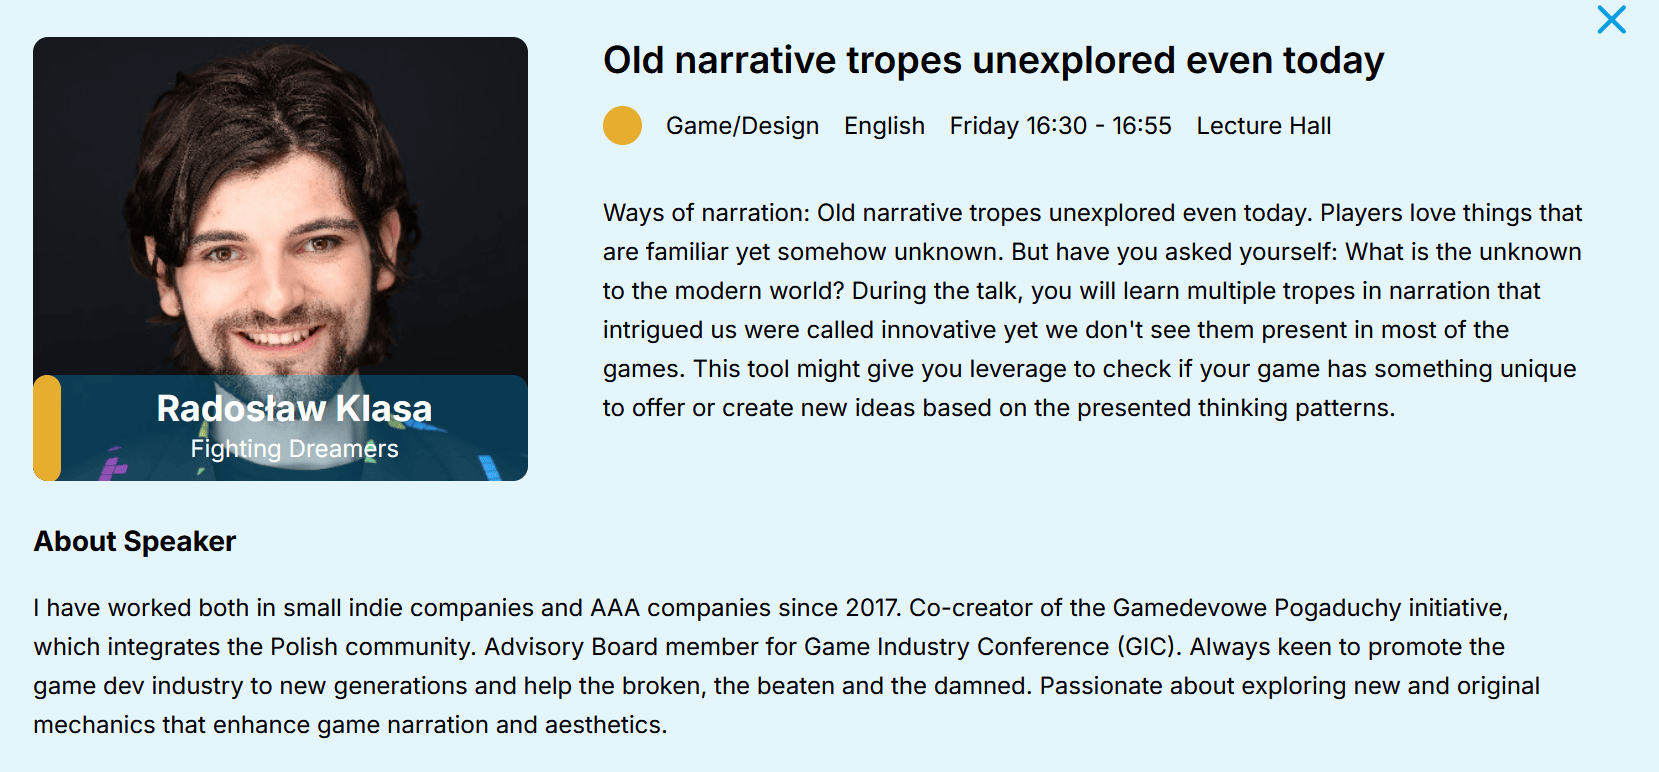Click "Gamedevowe Pogaduchy" in the bio

(1256, 608)
